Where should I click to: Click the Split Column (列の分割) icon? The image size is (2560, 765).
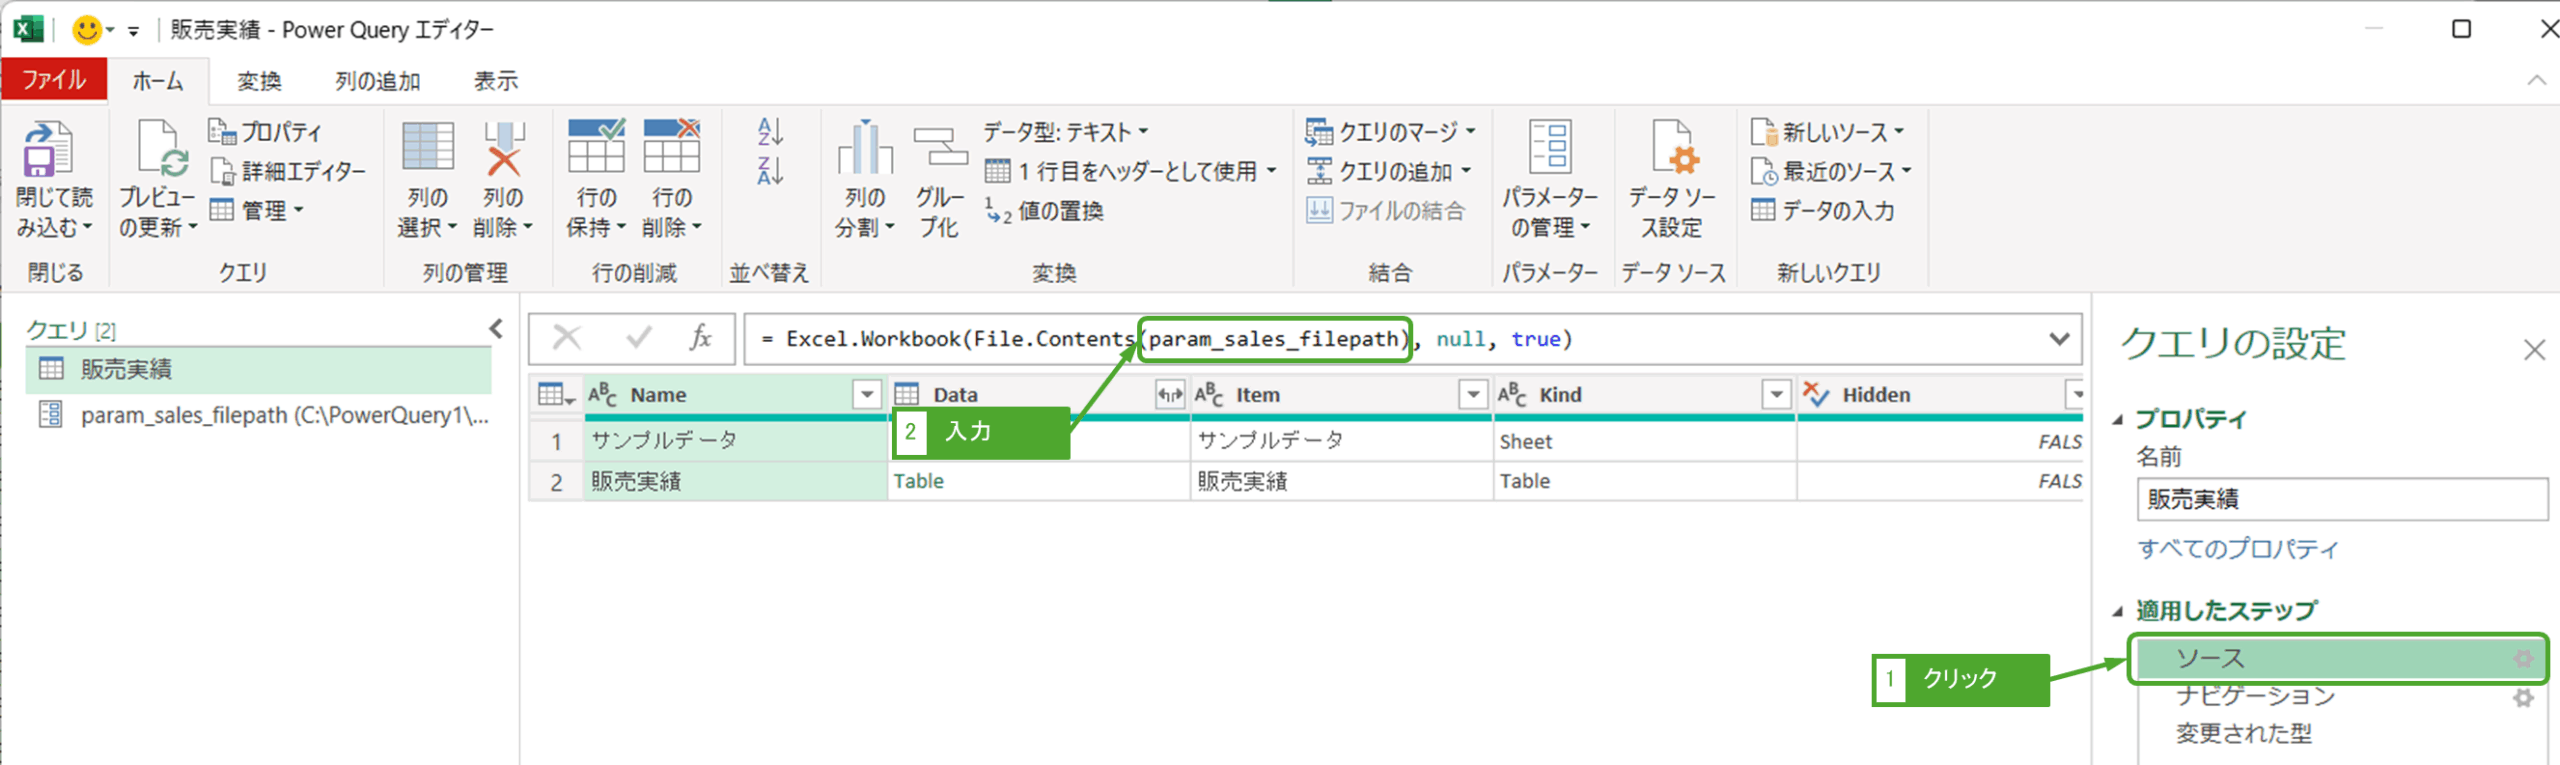coord(864,150)
